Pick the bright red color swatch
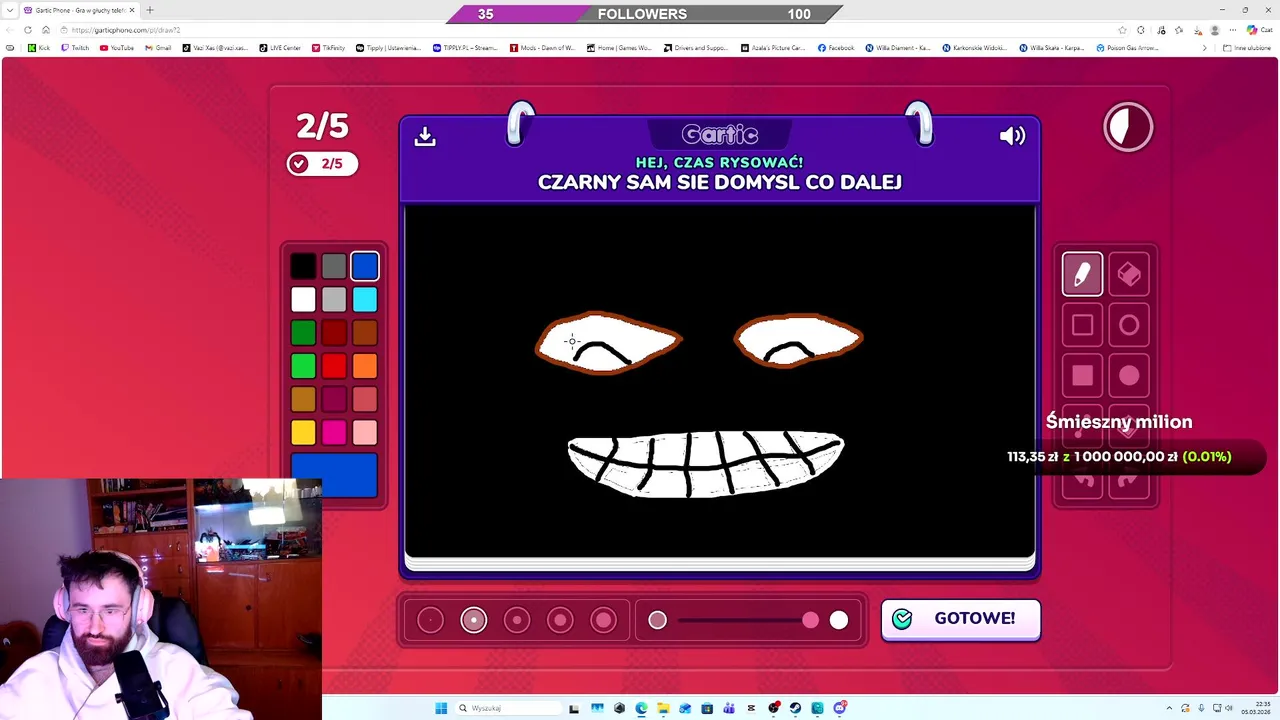This screenshot has height=720, width=1280. pos(334,366)
